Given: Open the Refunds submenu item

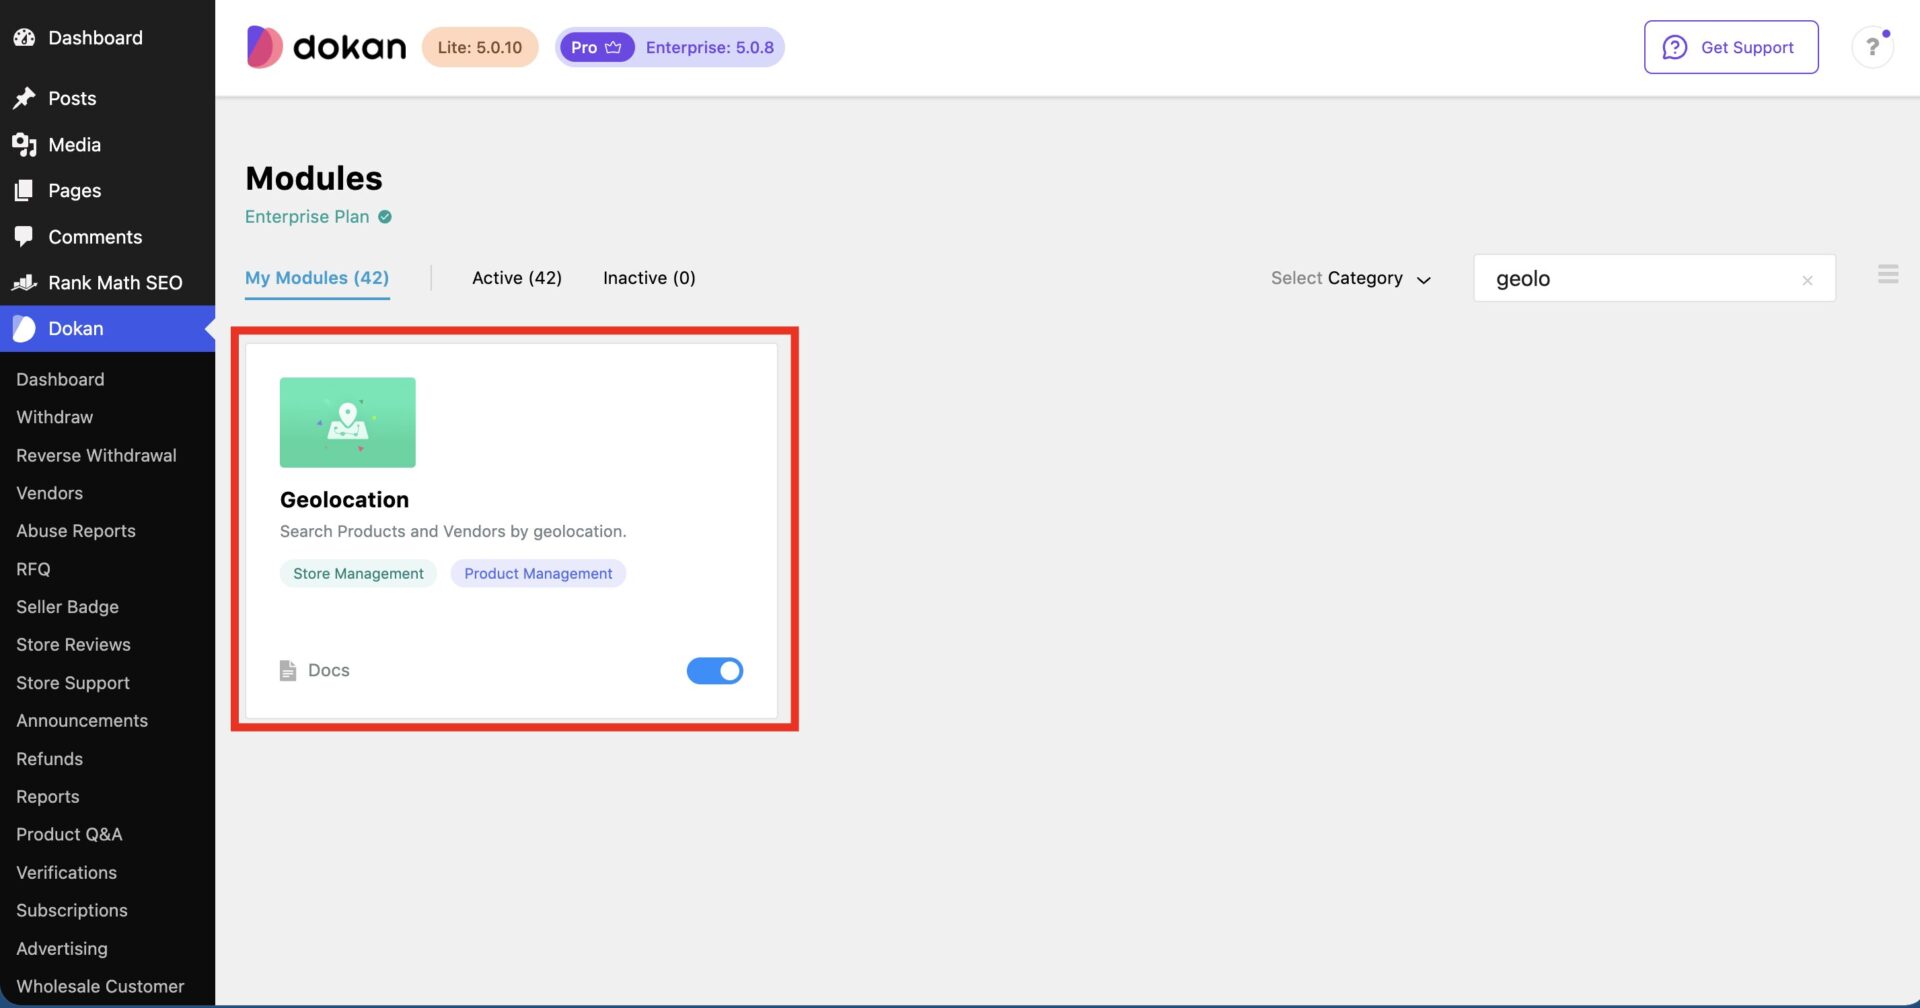Looking at the screenshot, I should 49,760.
